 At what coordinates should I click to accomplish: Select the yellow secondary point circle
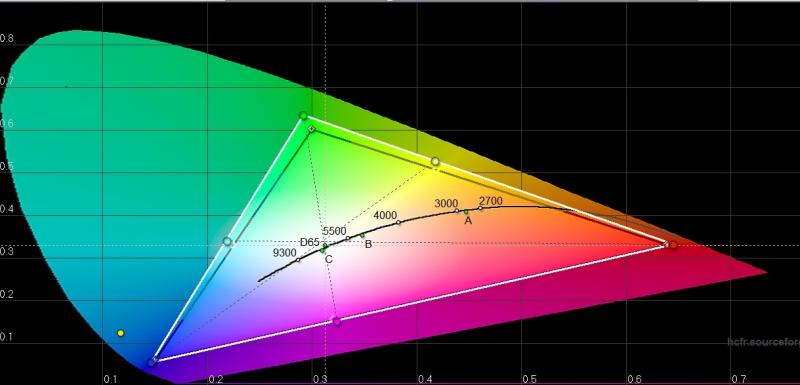click(435, 162)
